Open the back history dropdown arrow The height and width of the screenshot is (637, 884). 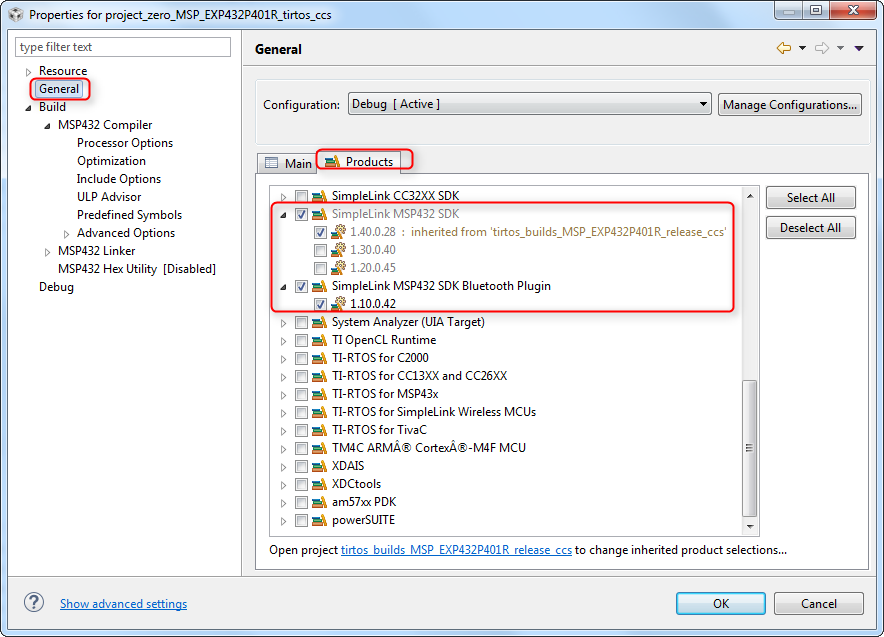[802, 48]
